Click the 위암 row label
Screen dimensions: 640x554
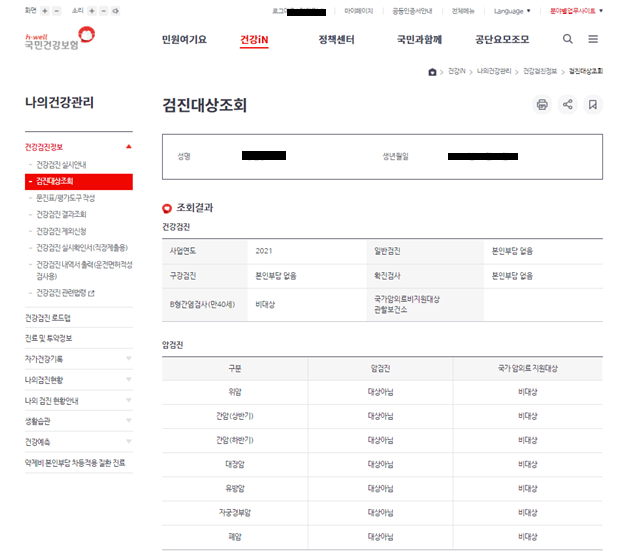[235, 392]
